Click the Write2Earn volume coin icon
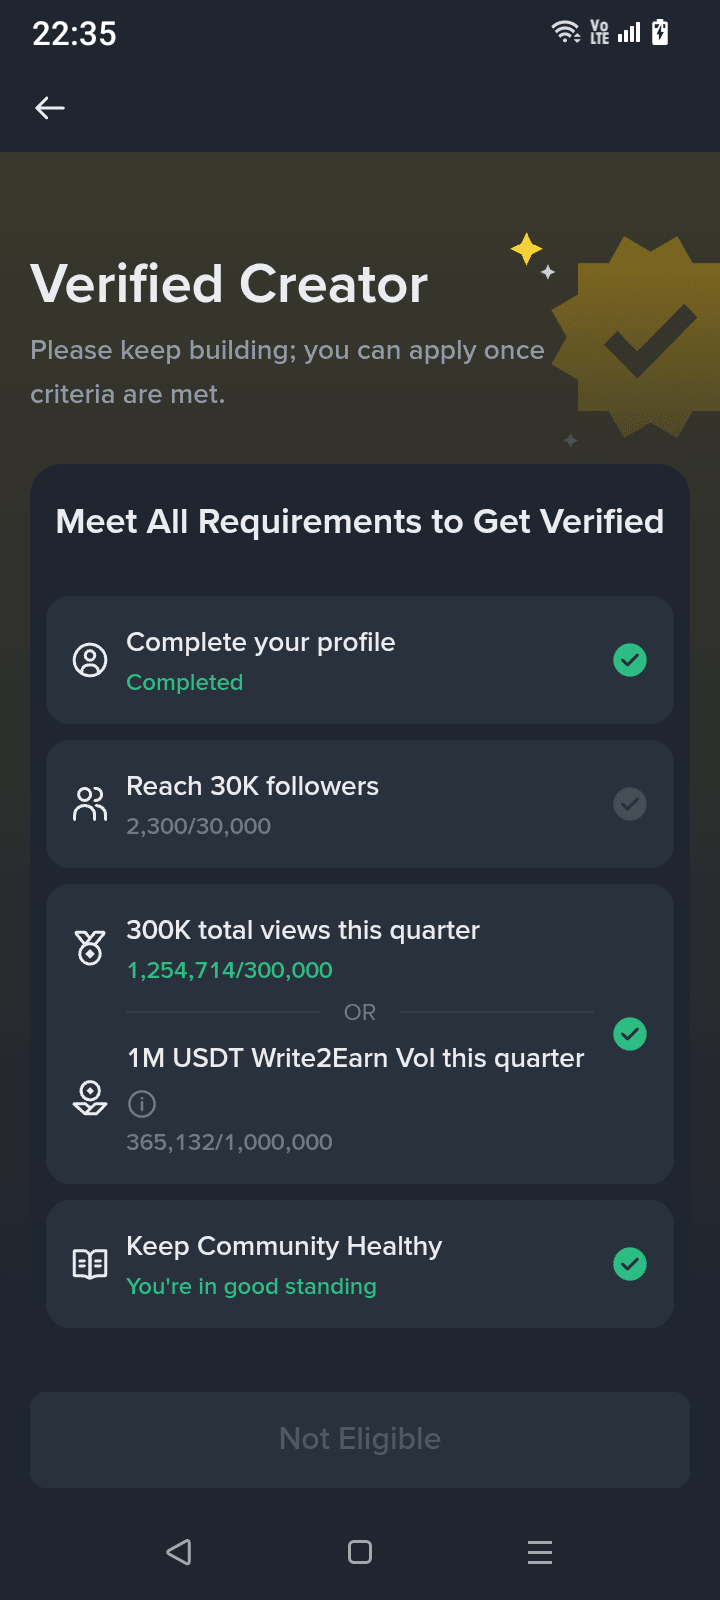This screenshot has height=1600, width=720. (x=90, y=1098)
